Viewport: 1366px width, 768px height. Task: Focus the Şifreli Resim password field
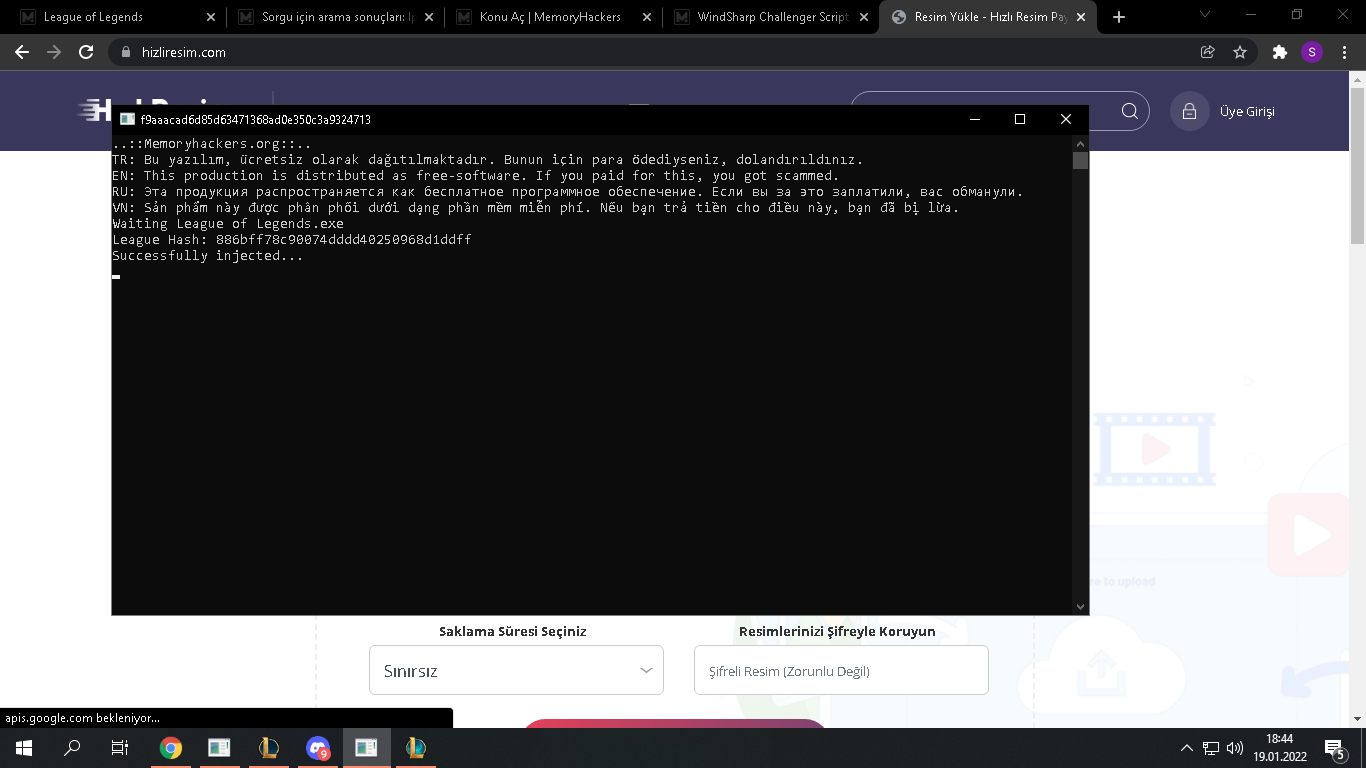coord(841,670)
